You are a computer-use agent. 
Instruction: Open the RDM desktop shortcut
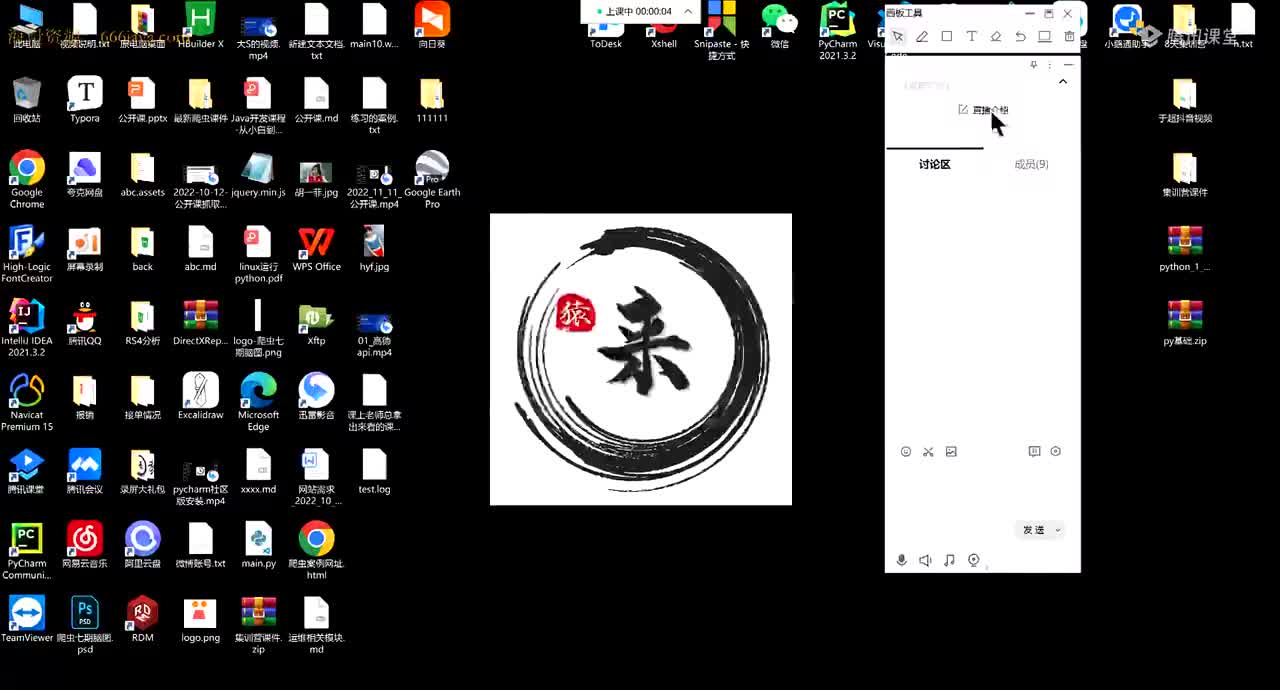point(142,619)
